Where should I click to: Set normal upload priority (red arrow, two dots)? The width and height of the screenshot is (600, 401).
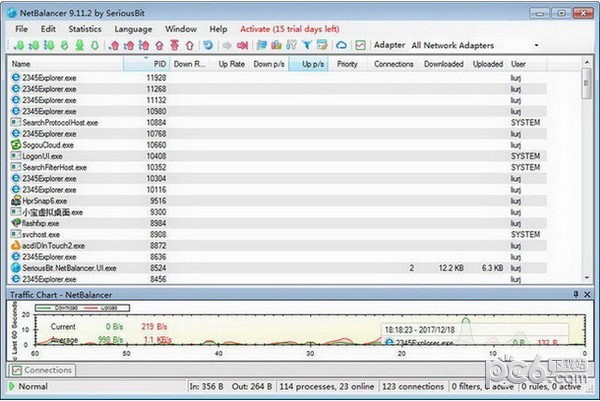[x=129, y=46]
